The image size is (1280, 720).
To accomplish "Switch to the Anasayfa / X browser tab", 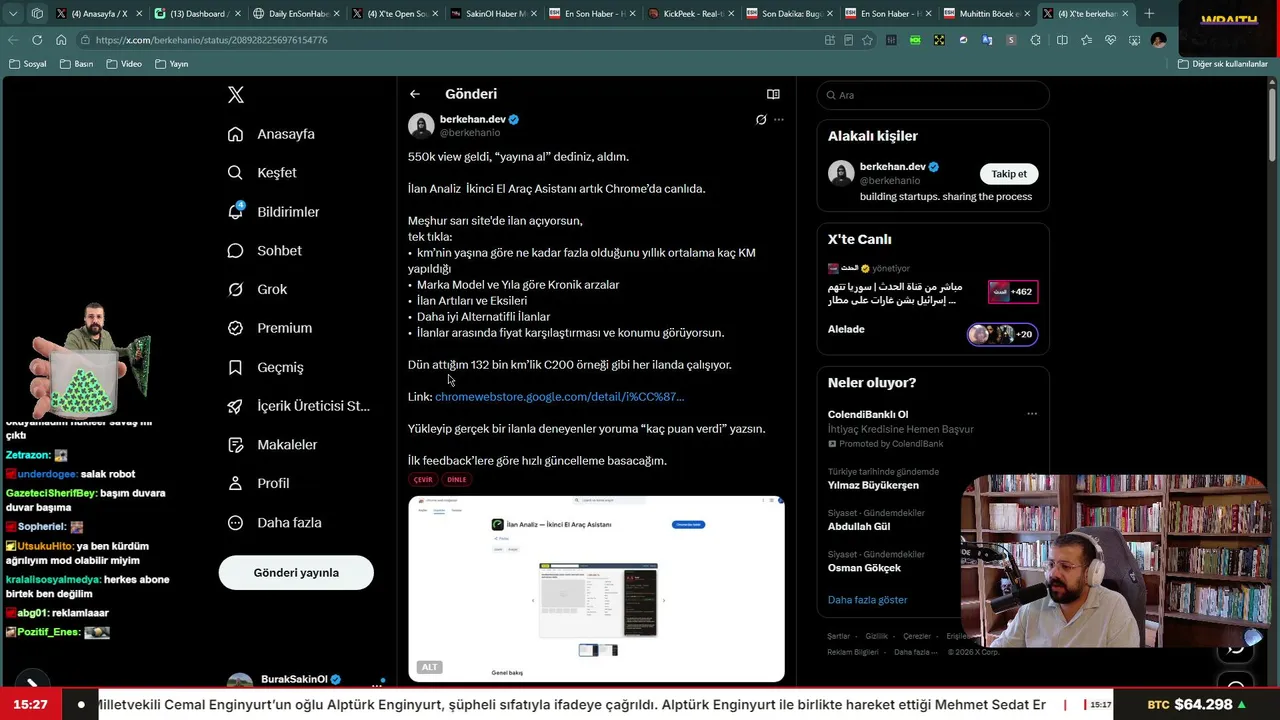I will pos(99,14).
